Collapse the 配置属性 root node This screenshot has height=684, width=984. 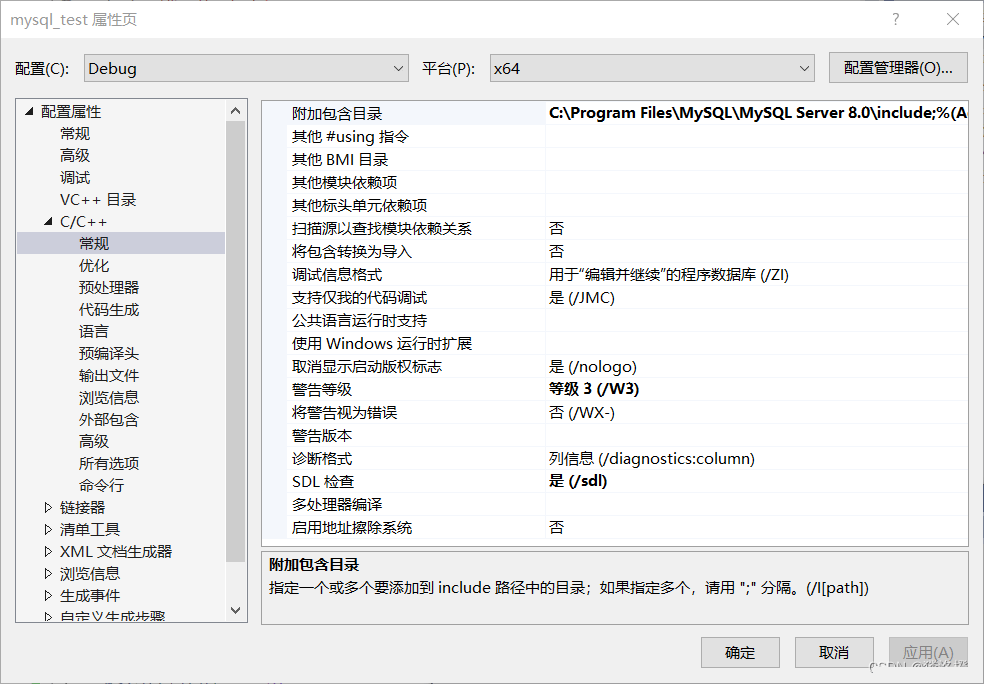(28, 111)
